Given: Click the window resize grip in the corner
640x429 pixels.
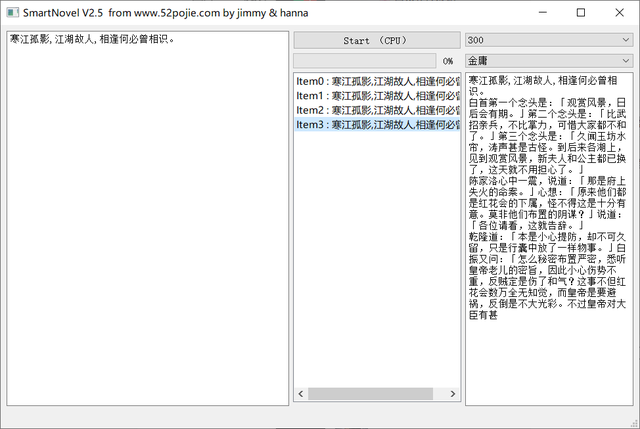Looking at the screenshot, I should (x=634, y=423).
